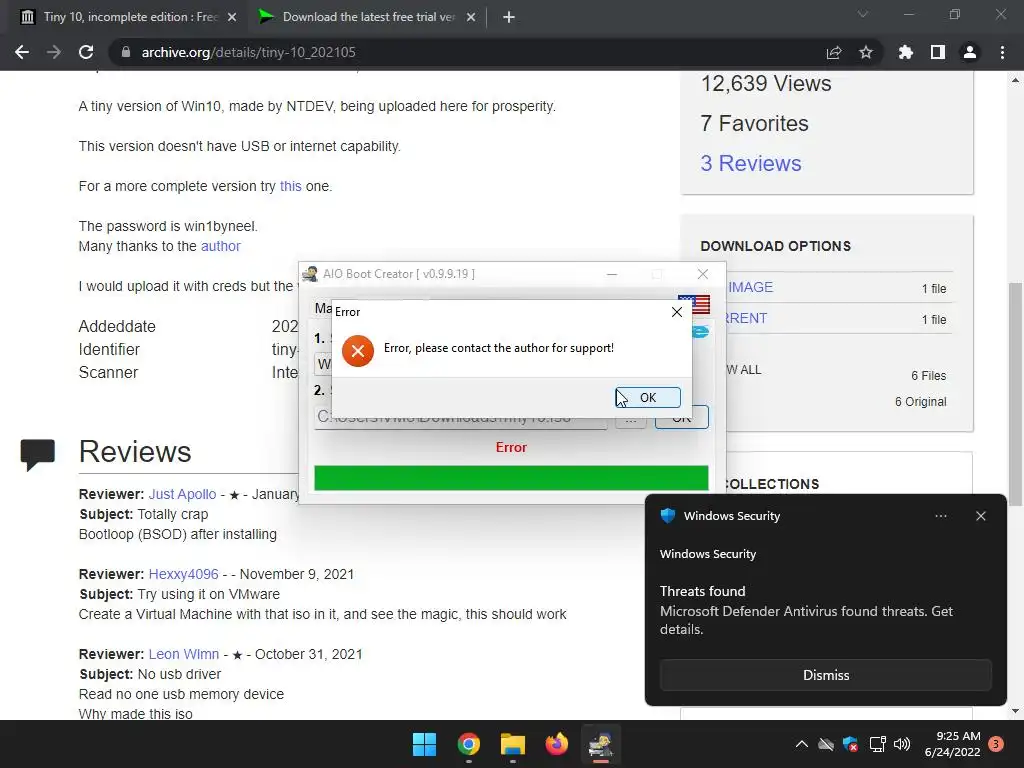The width and height of the screenshot is (1024, 768).
Task: Close the Windows Security toast
Action: tap(980, 516)
